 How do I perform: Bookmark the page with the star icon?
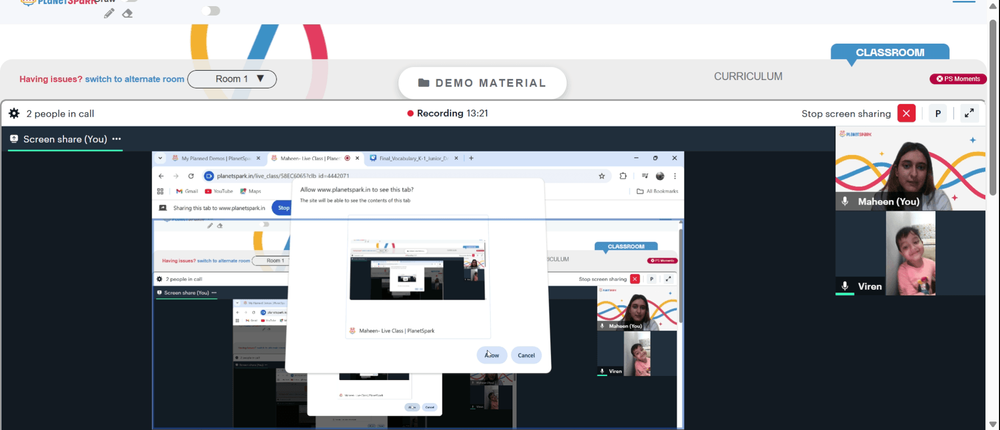pos(601,175)
